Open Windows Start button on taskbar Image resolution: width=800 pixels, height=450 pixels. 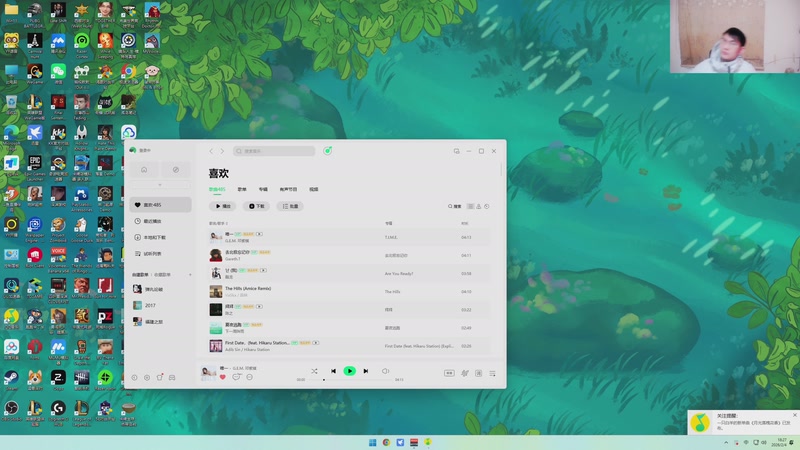click(372, 442)
